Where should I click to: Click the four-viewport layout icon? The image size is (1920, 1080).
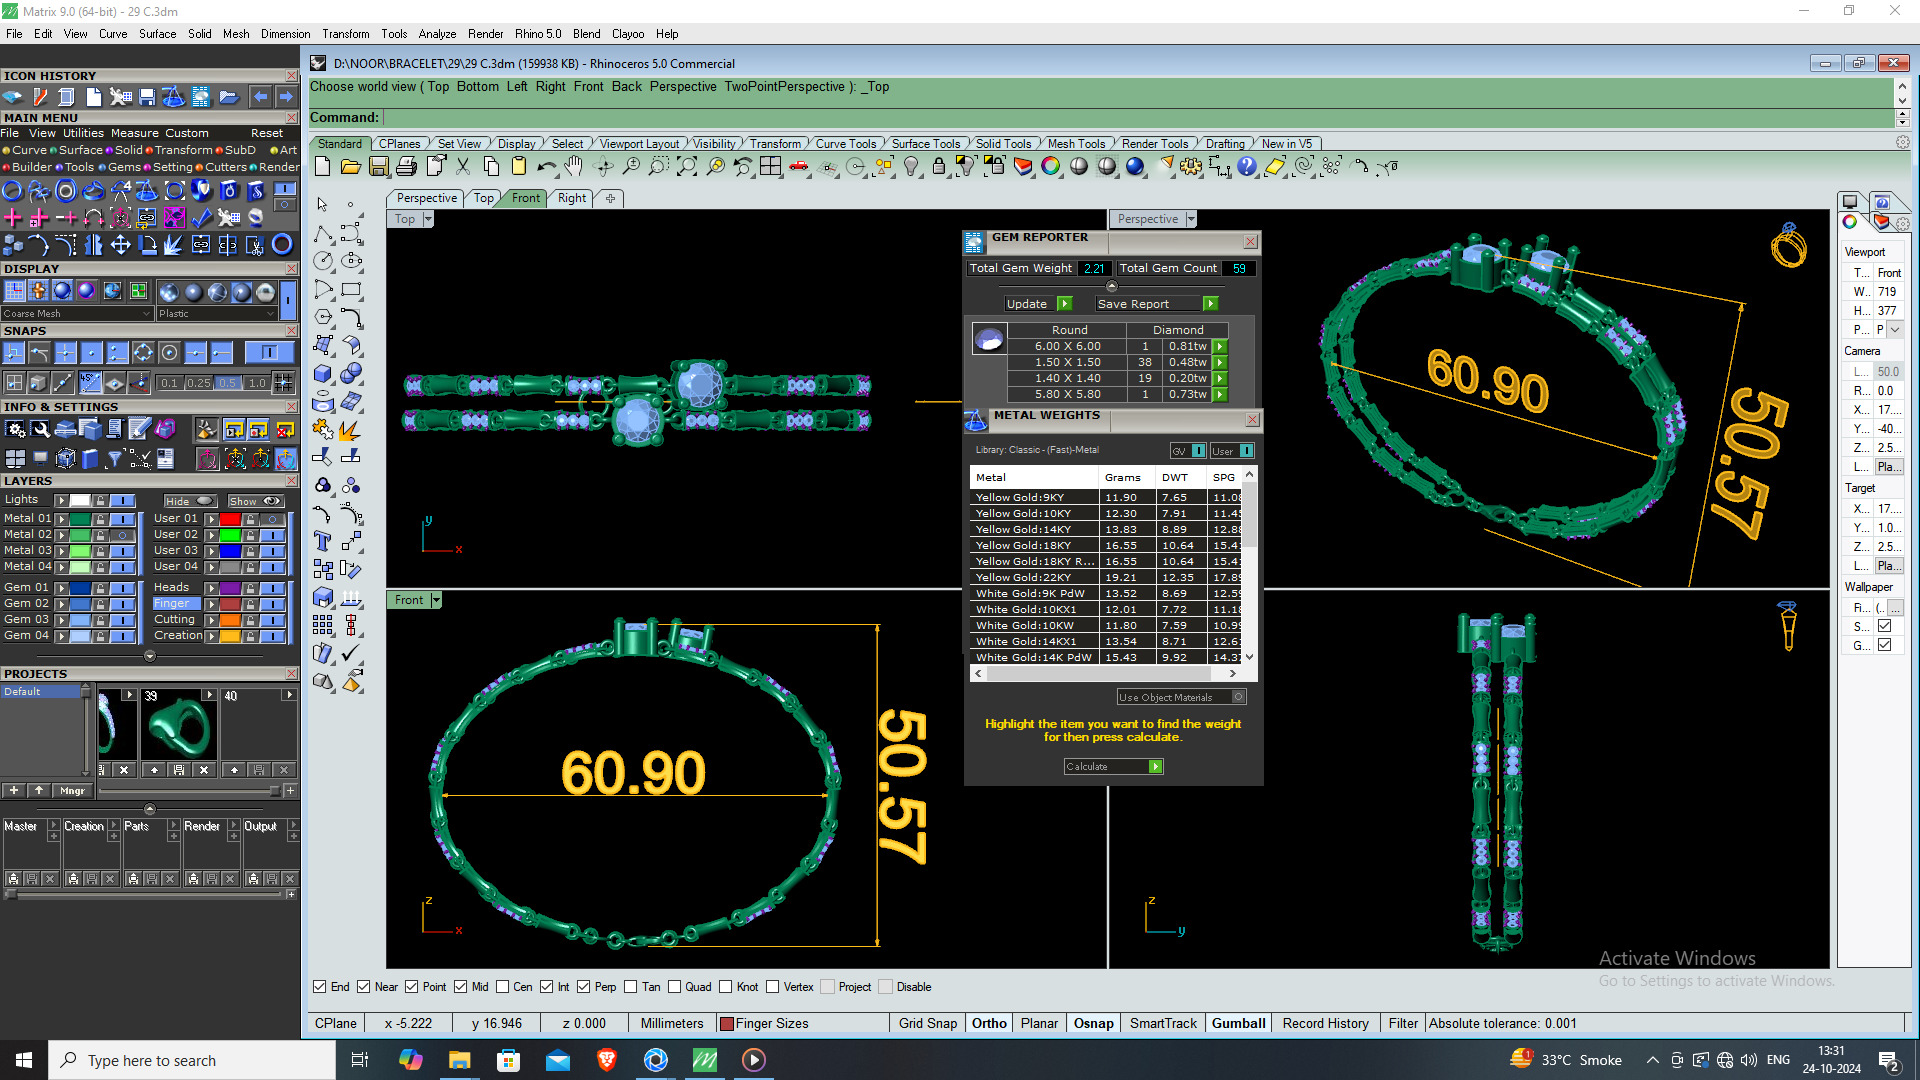coord(770,167)
